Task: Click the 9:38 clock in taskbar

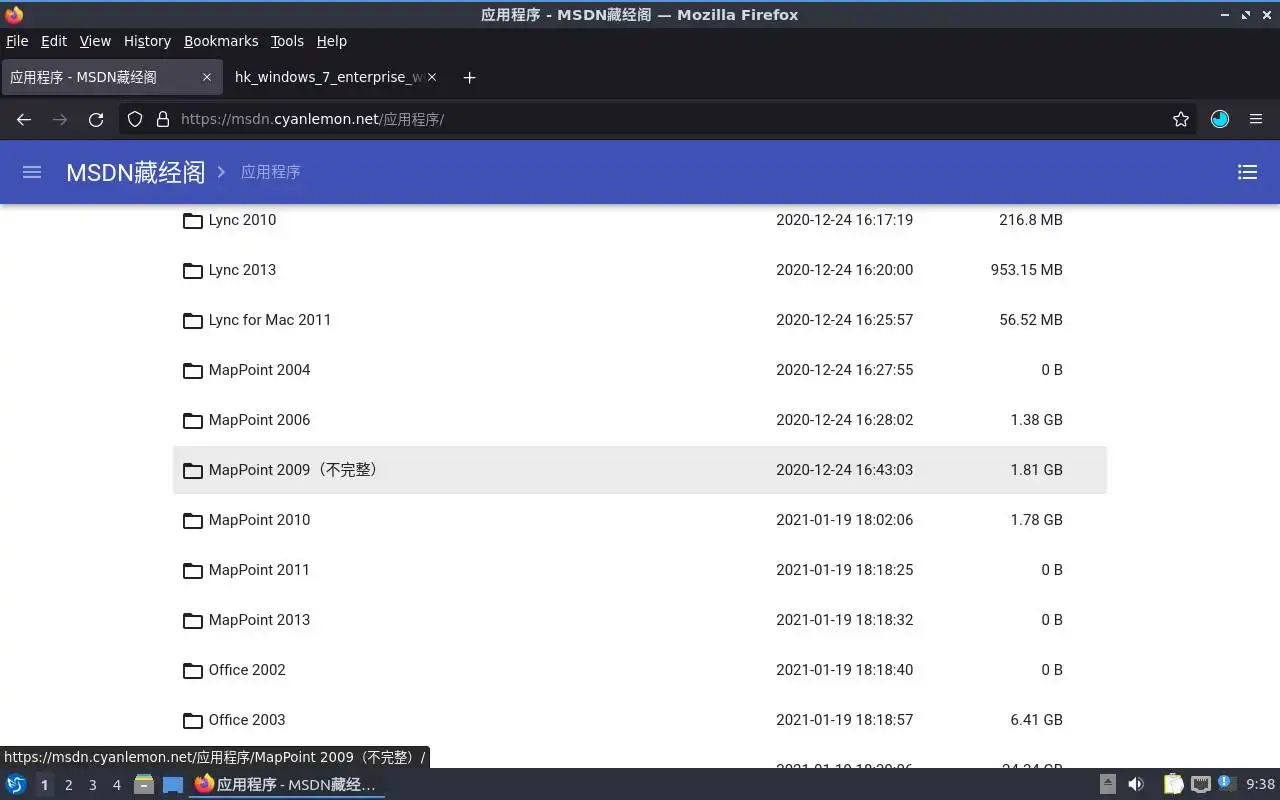Action: click(x=1260, y=785)
